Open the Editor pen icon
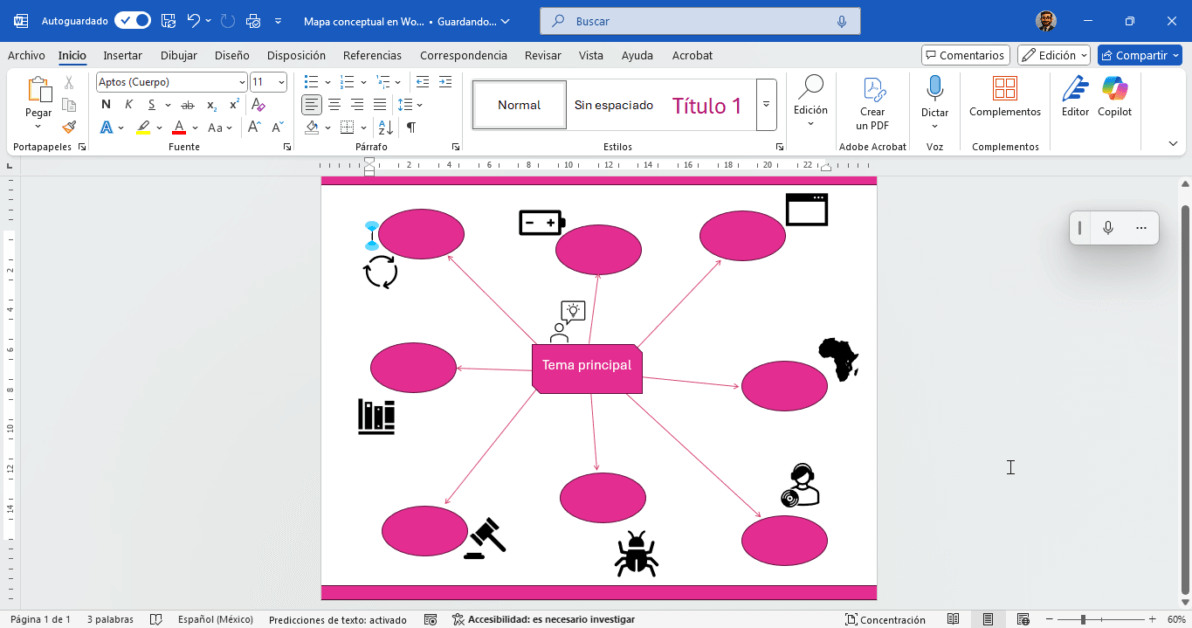Image resolution: width=1192 pixels, height=628 pixels. 1075,89
